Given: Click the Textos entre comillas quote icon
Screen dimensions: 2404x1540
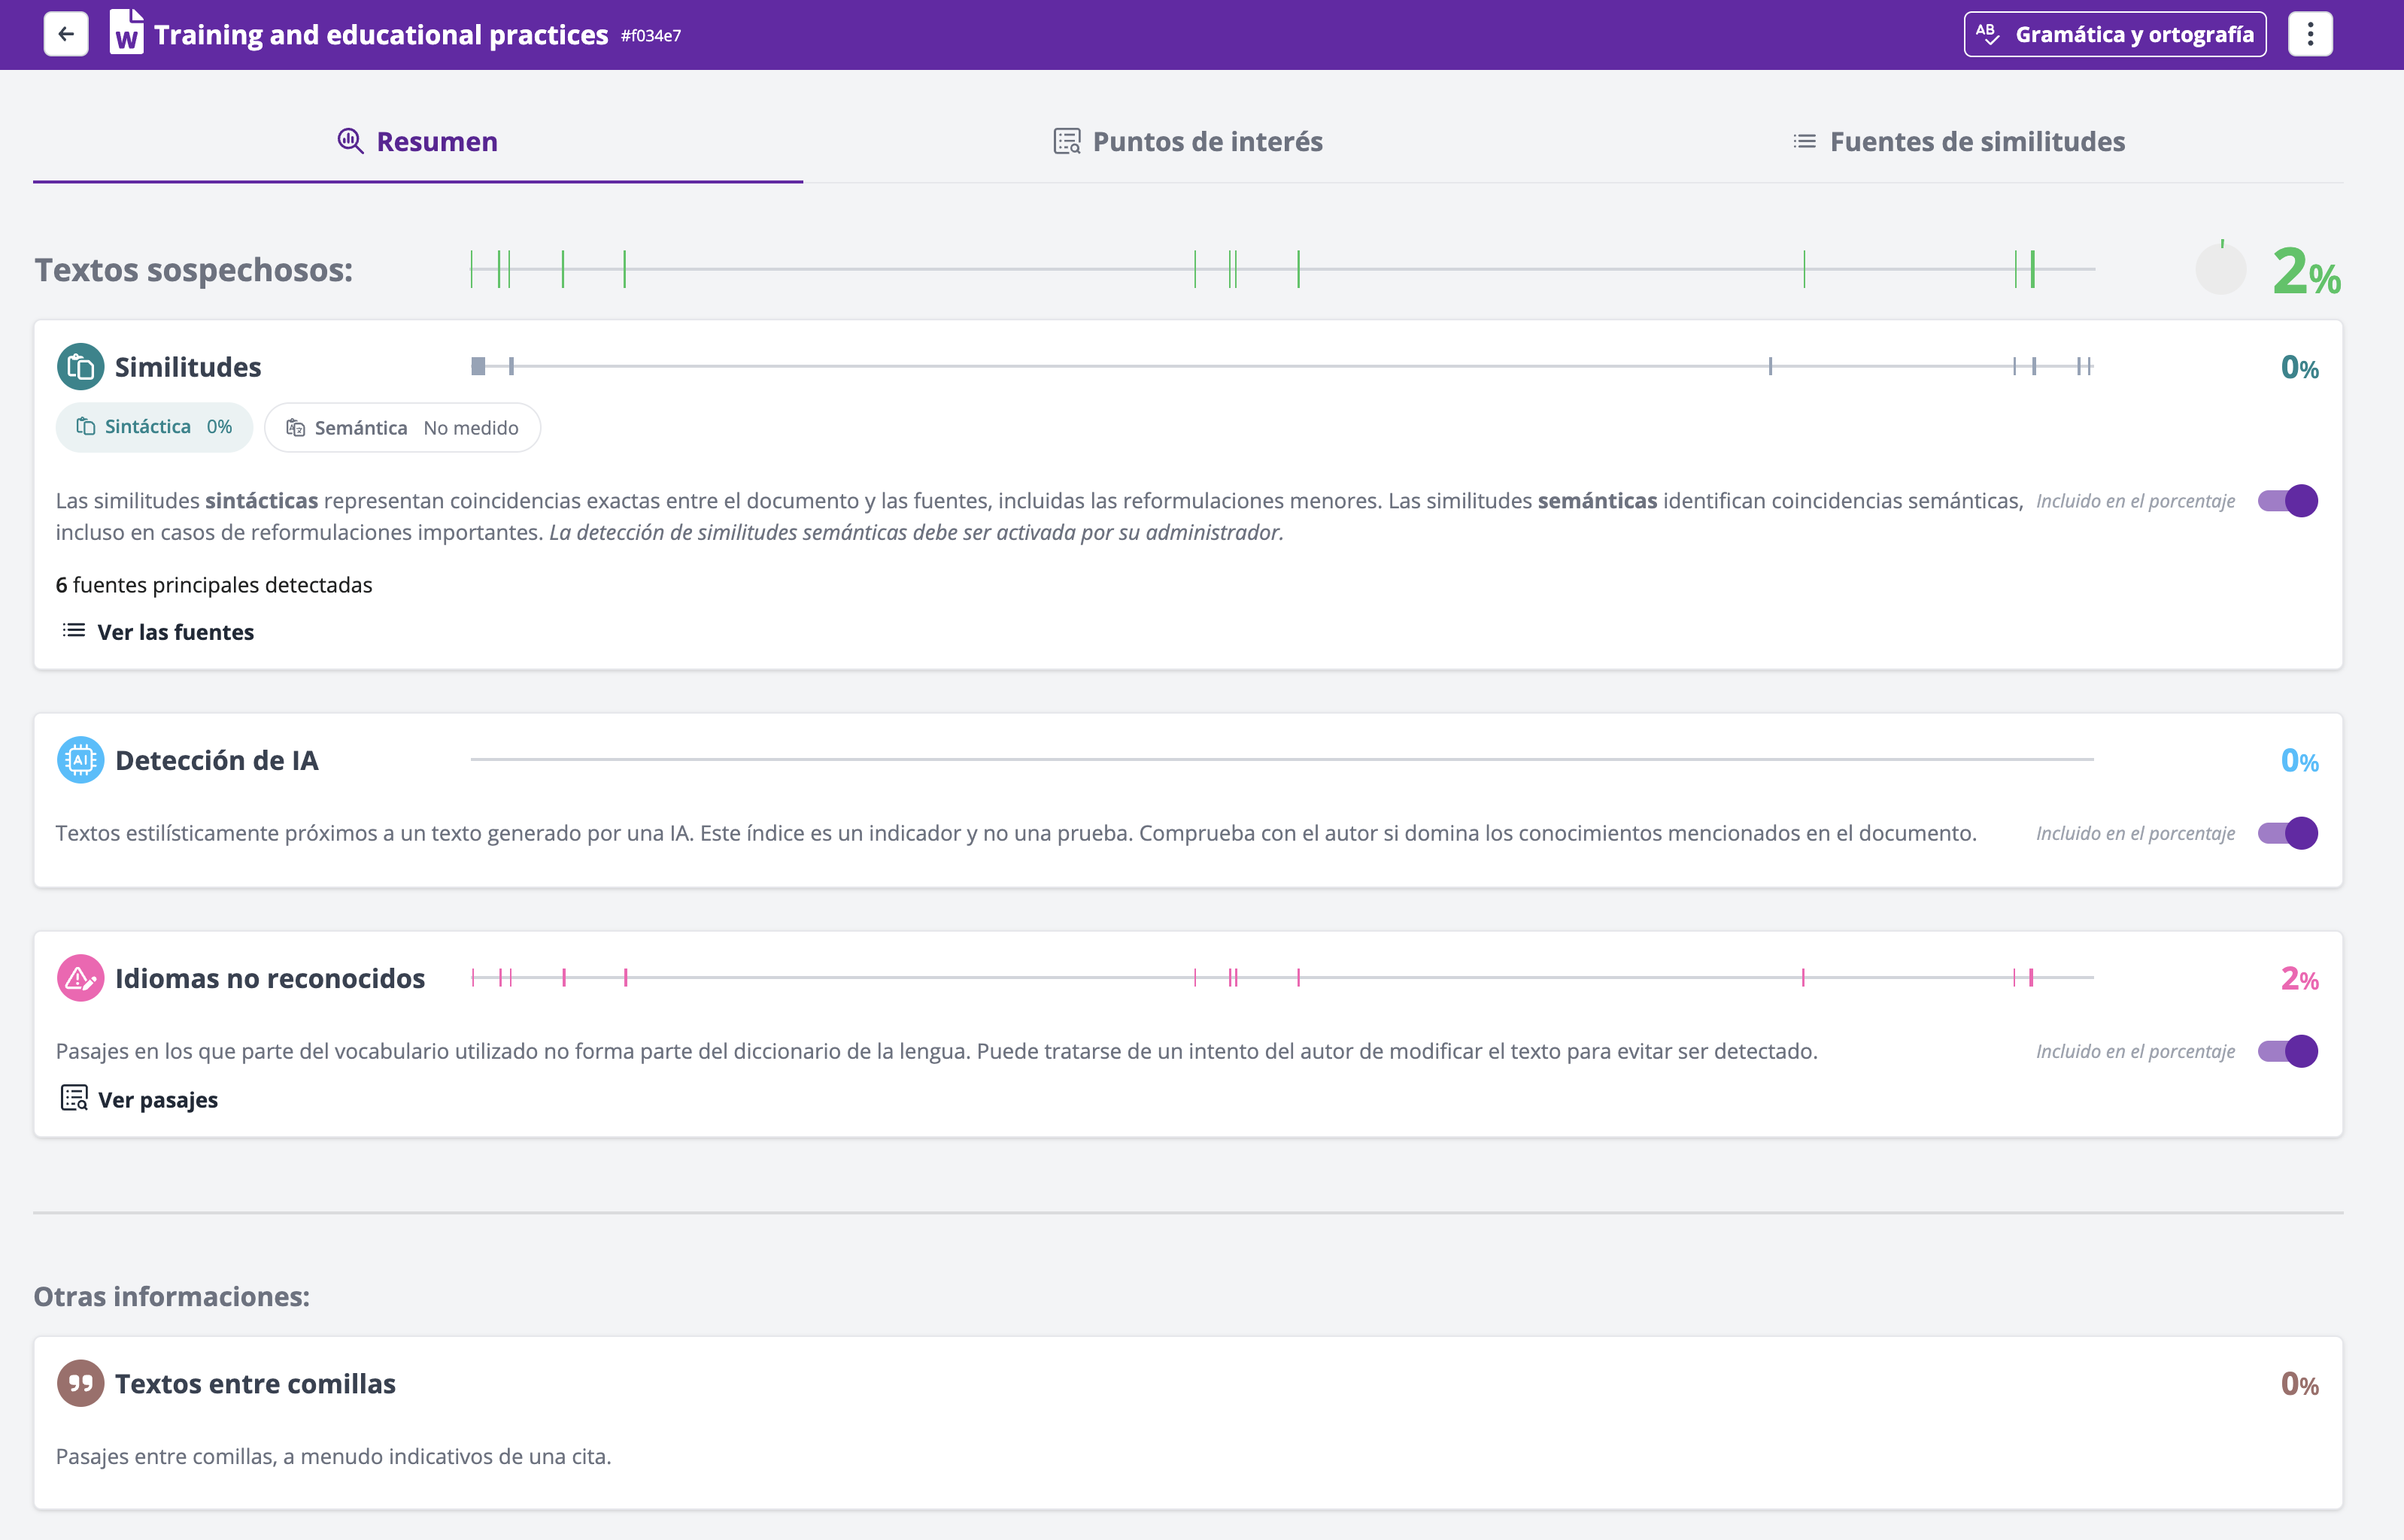Looking at the screenshot, I should 80,1383.
